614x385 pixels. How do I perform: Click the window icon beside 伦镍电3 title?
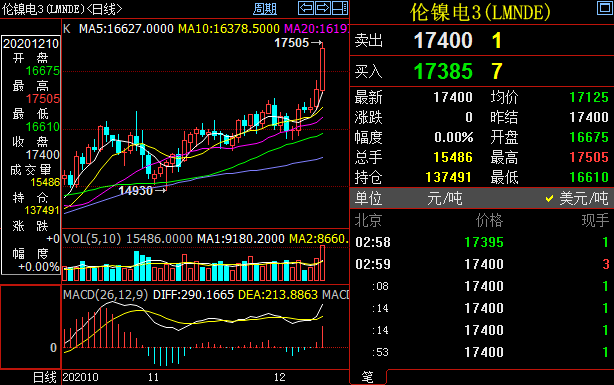[605, 8]
